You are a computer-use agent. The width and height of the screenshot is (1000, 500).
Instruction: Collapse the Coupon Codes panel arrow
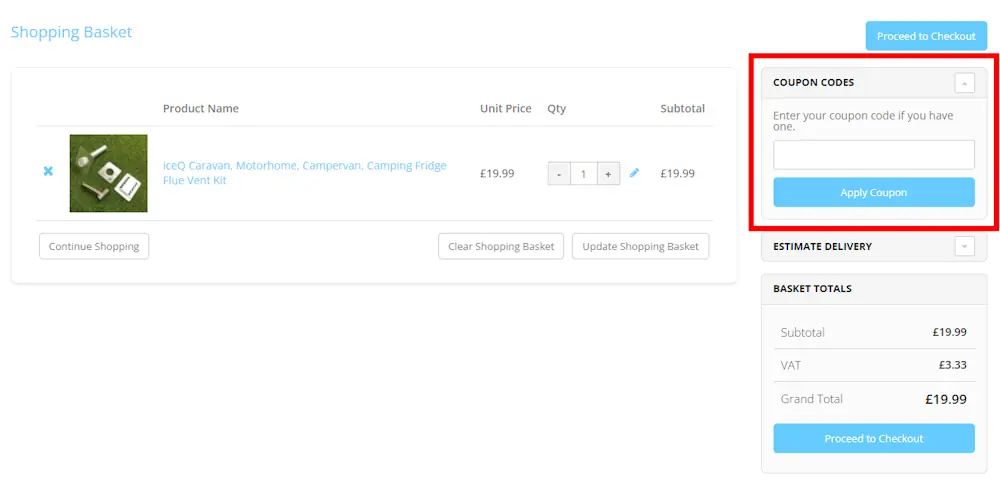[964, 83]
